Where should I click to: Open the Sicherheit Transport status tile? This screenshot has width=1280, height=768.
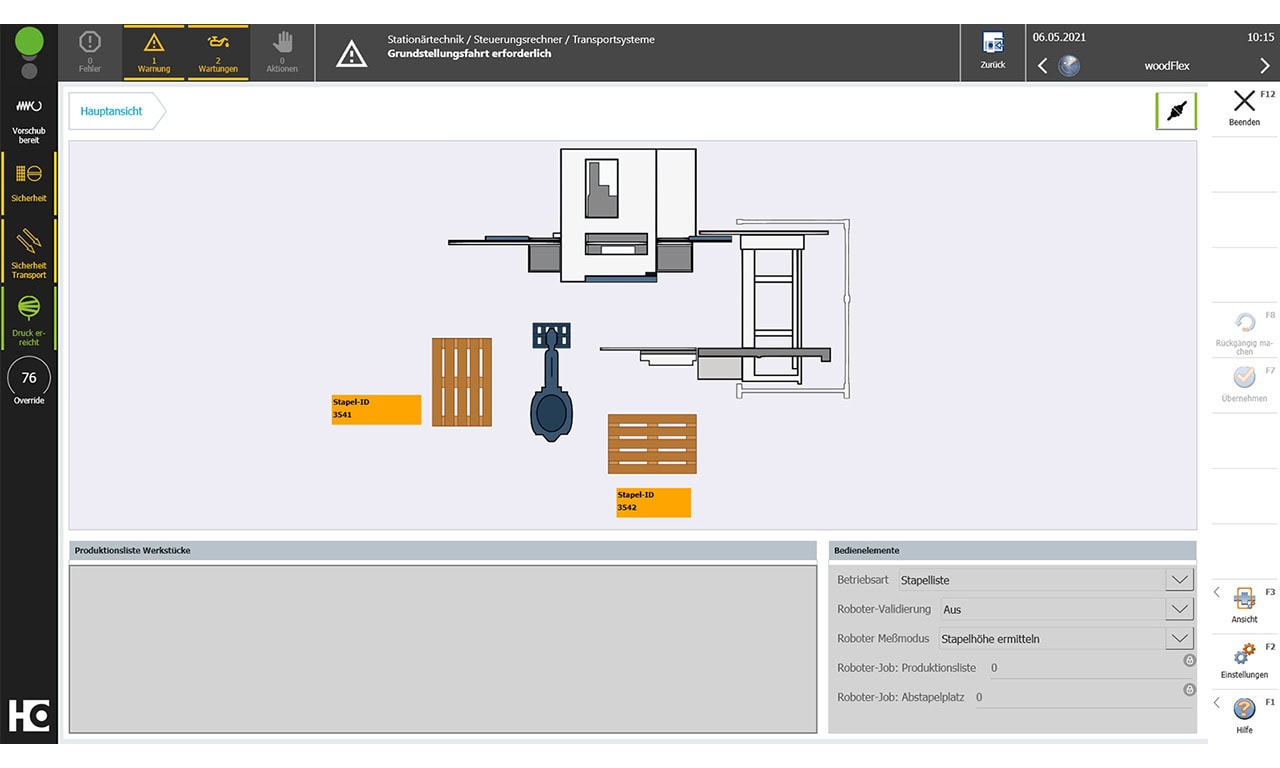tap(29, 251)
